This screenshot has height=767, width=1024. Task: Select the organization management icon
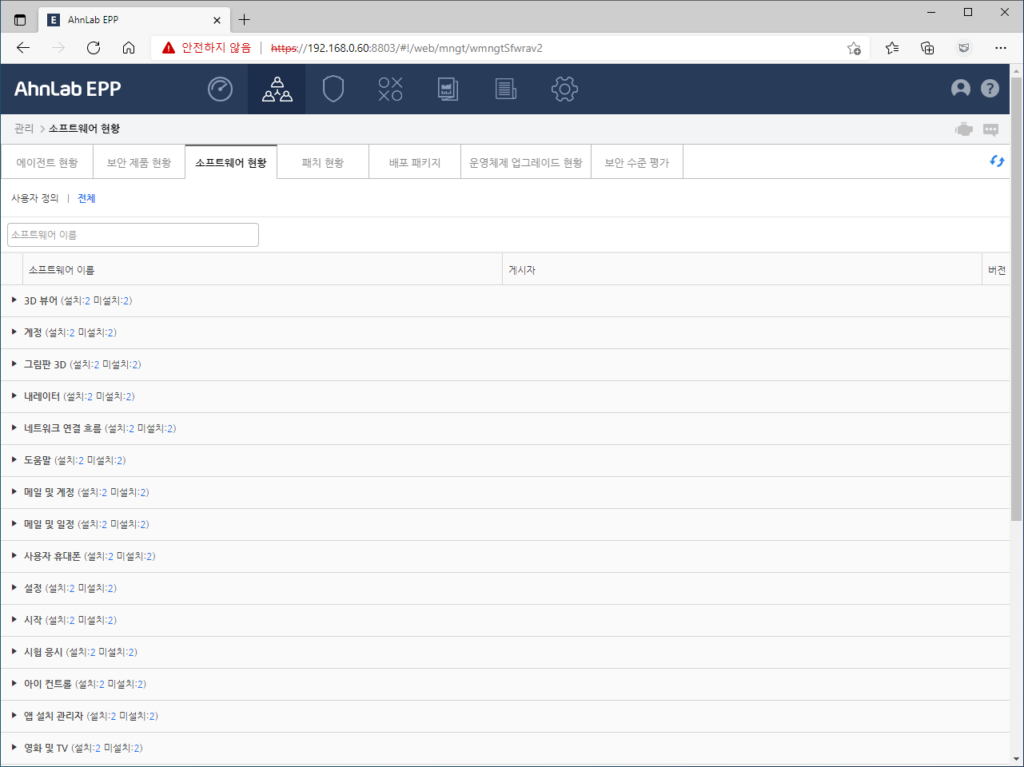coord(276,88)
